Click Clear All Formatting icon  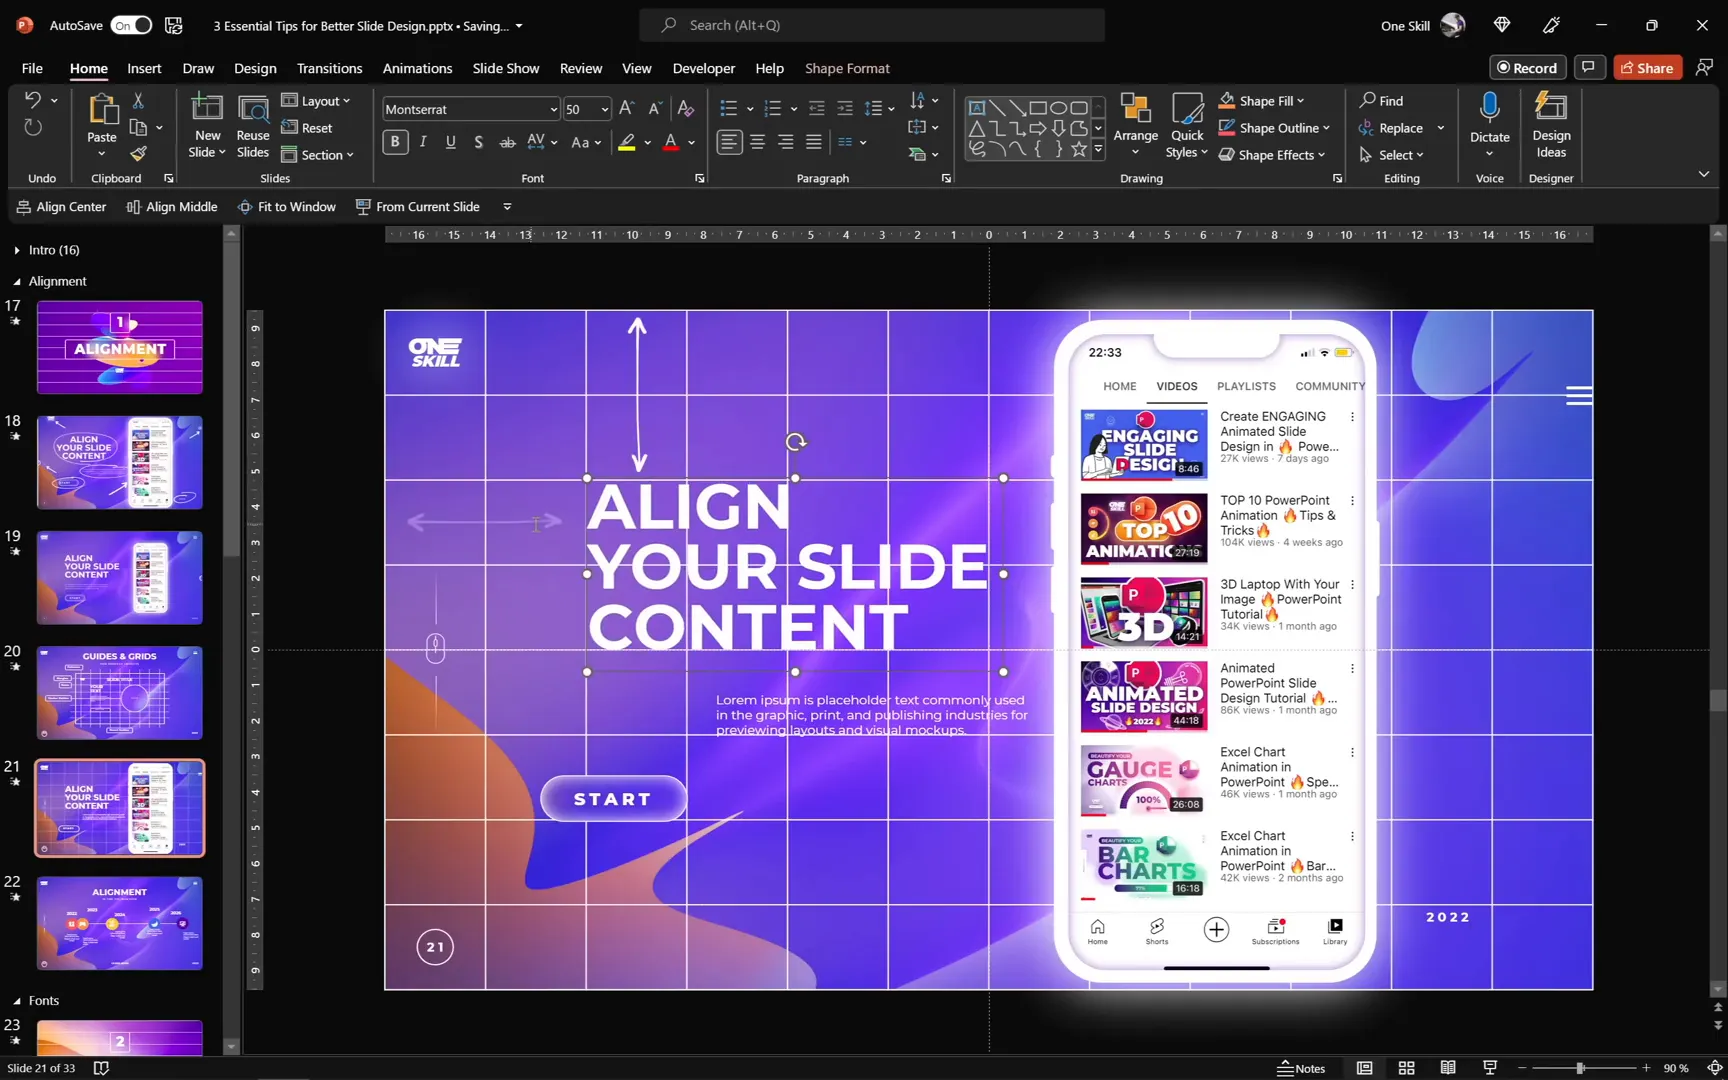(686, 108)
